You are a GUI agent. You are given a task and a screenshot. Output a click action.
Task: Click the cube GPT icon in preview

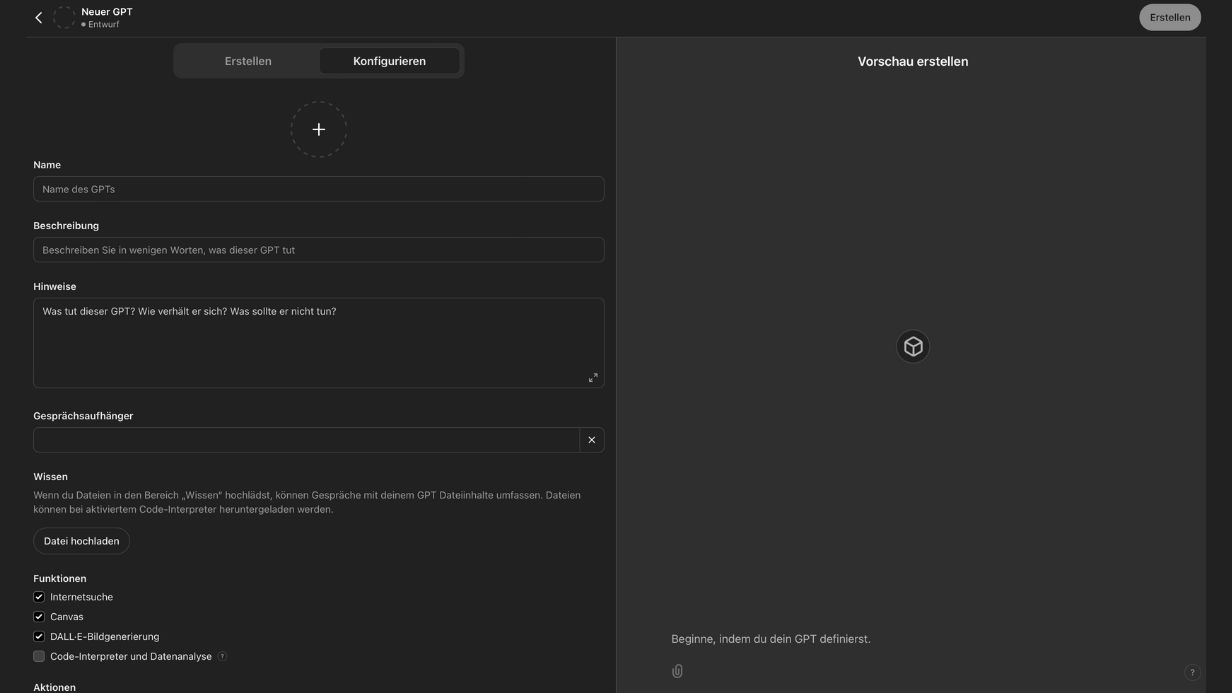click(913, 346)
